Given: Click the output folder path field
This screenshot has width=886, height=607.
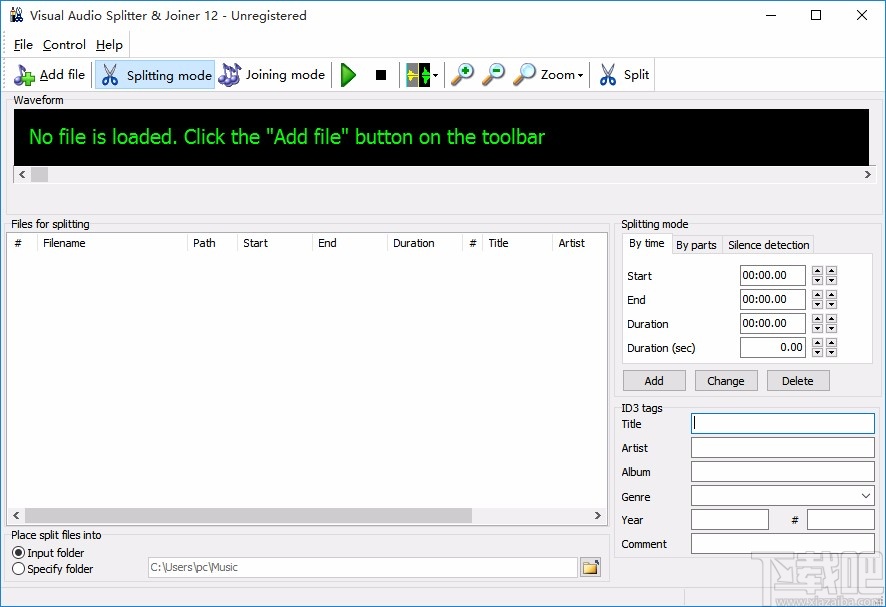Looking at the screenshot, I should pos(363,567).
